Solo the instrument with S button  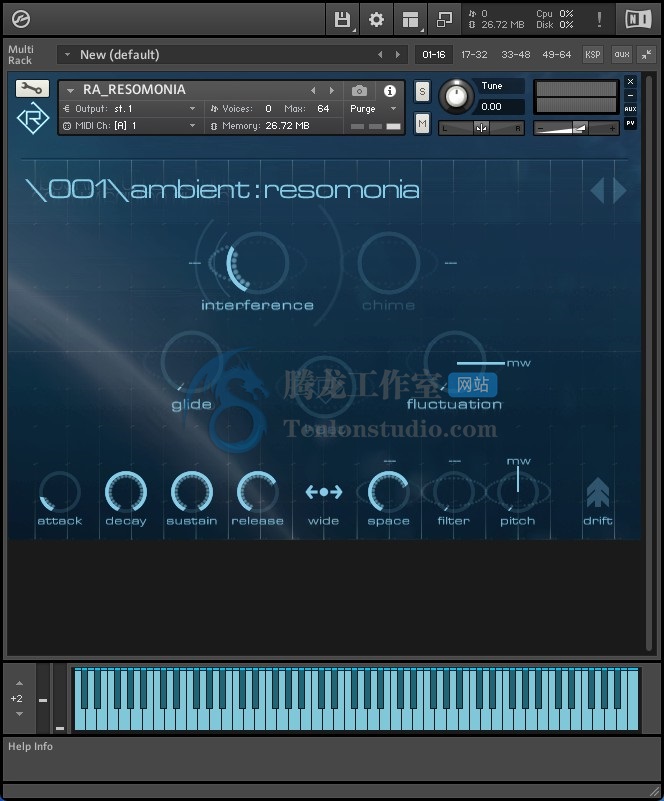click(422, 92)
